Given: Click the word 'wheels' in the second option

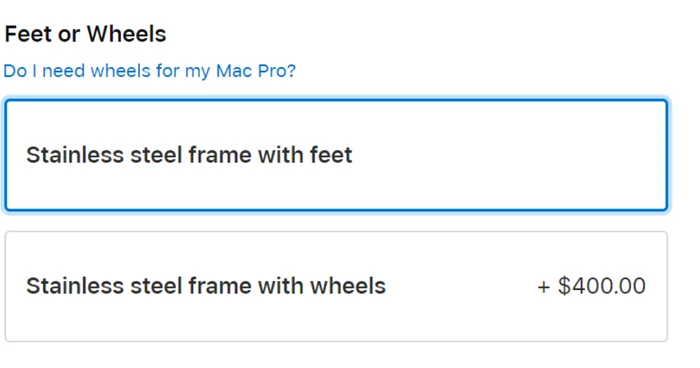Looking at the screenshot, I should [x=348, y=286].
